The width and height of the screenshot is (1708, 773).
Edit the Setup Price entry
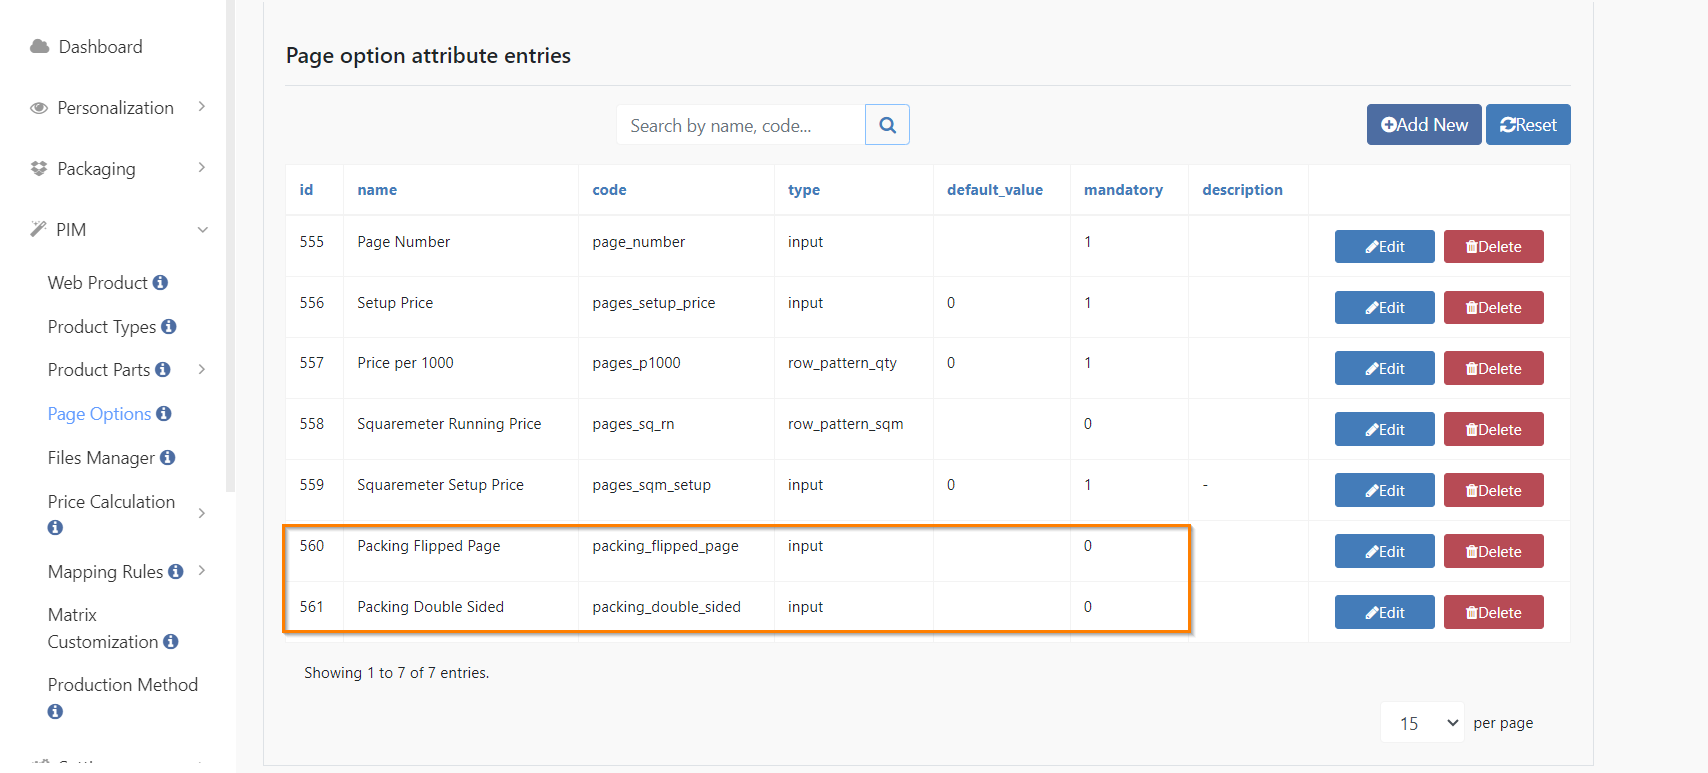(x=1385, y=308)
